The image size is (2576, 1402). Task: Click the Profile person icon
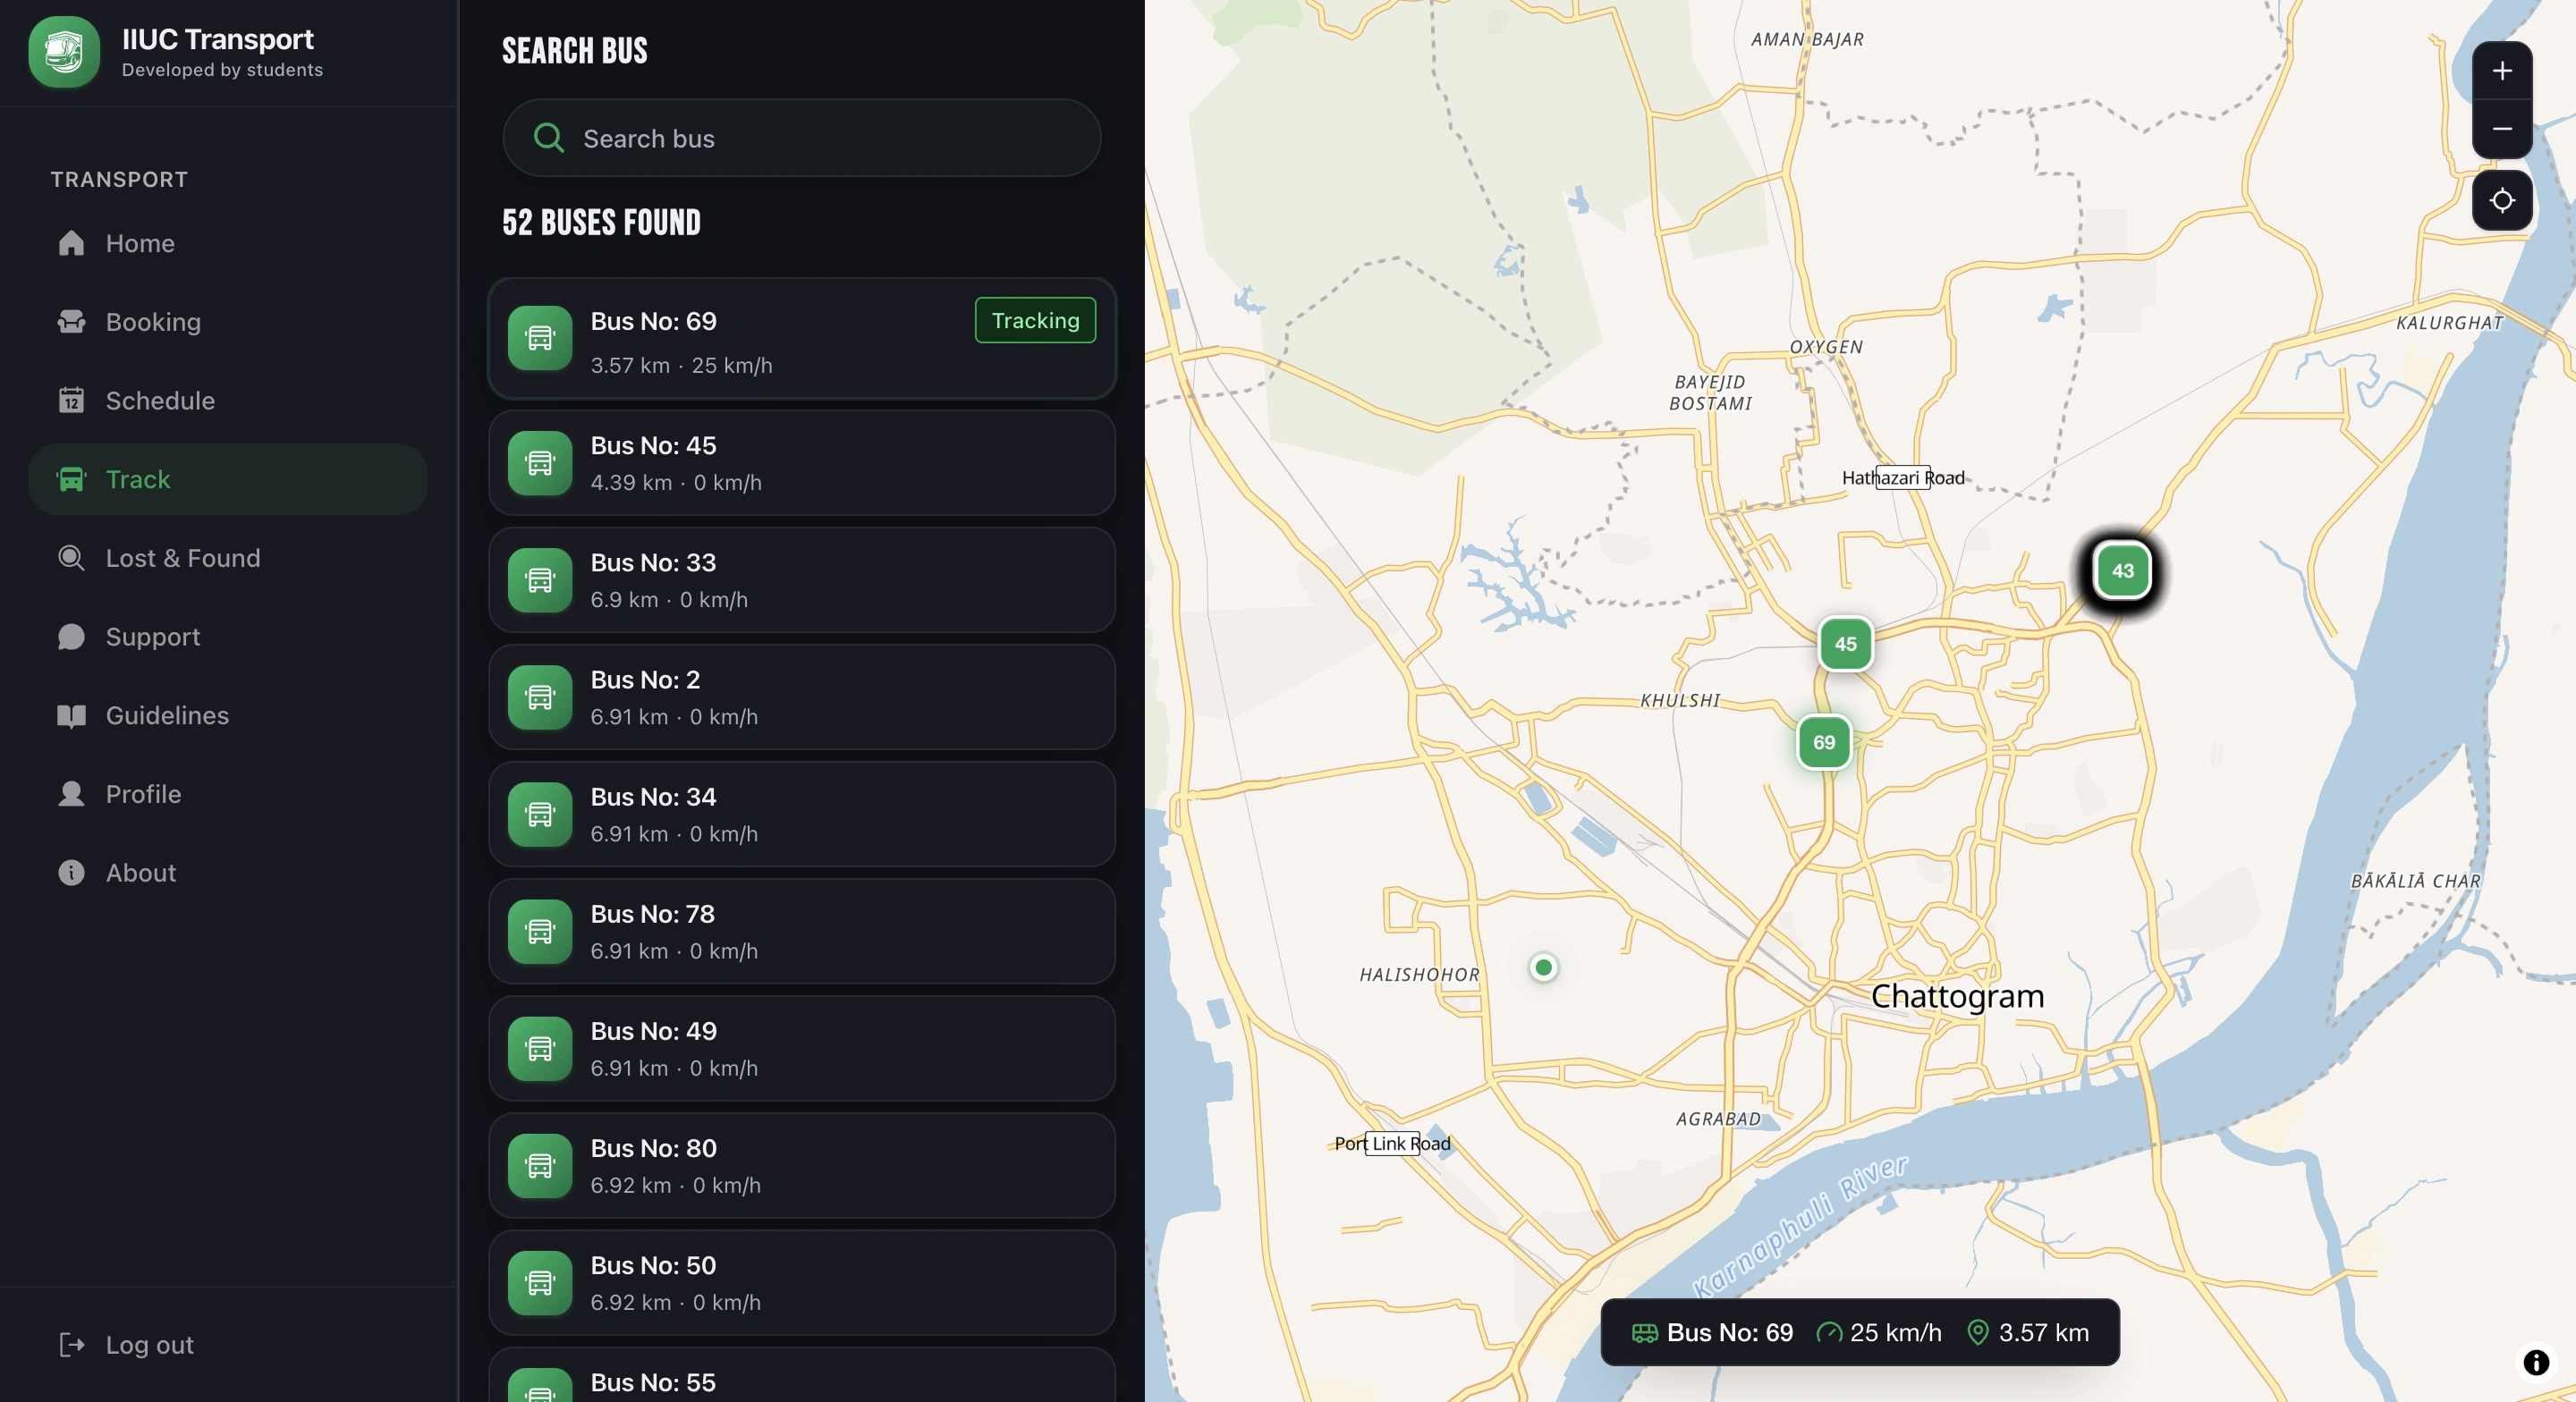(x=71, y=794)
